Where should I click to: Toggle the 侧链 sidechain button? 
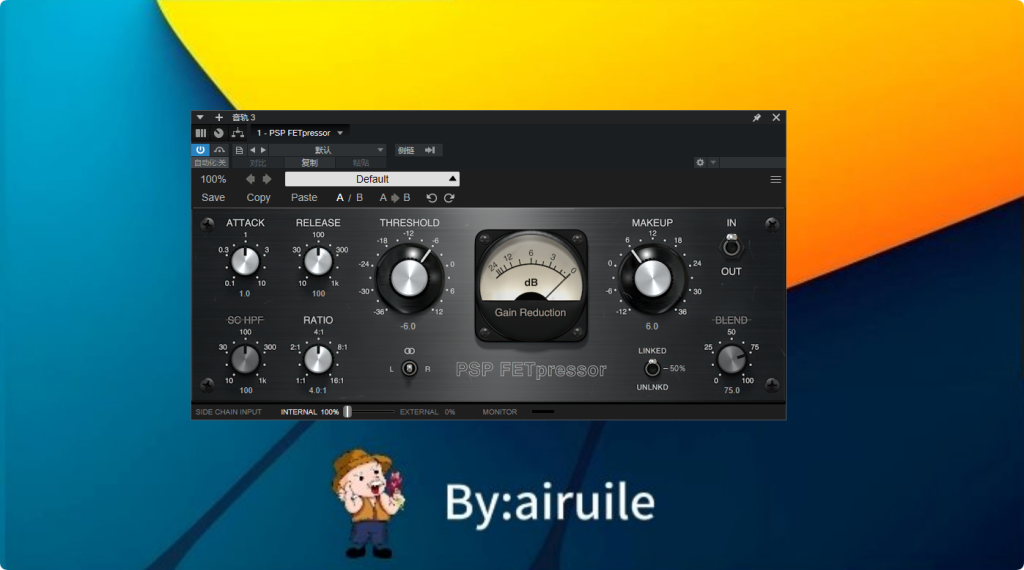(406, 150)
